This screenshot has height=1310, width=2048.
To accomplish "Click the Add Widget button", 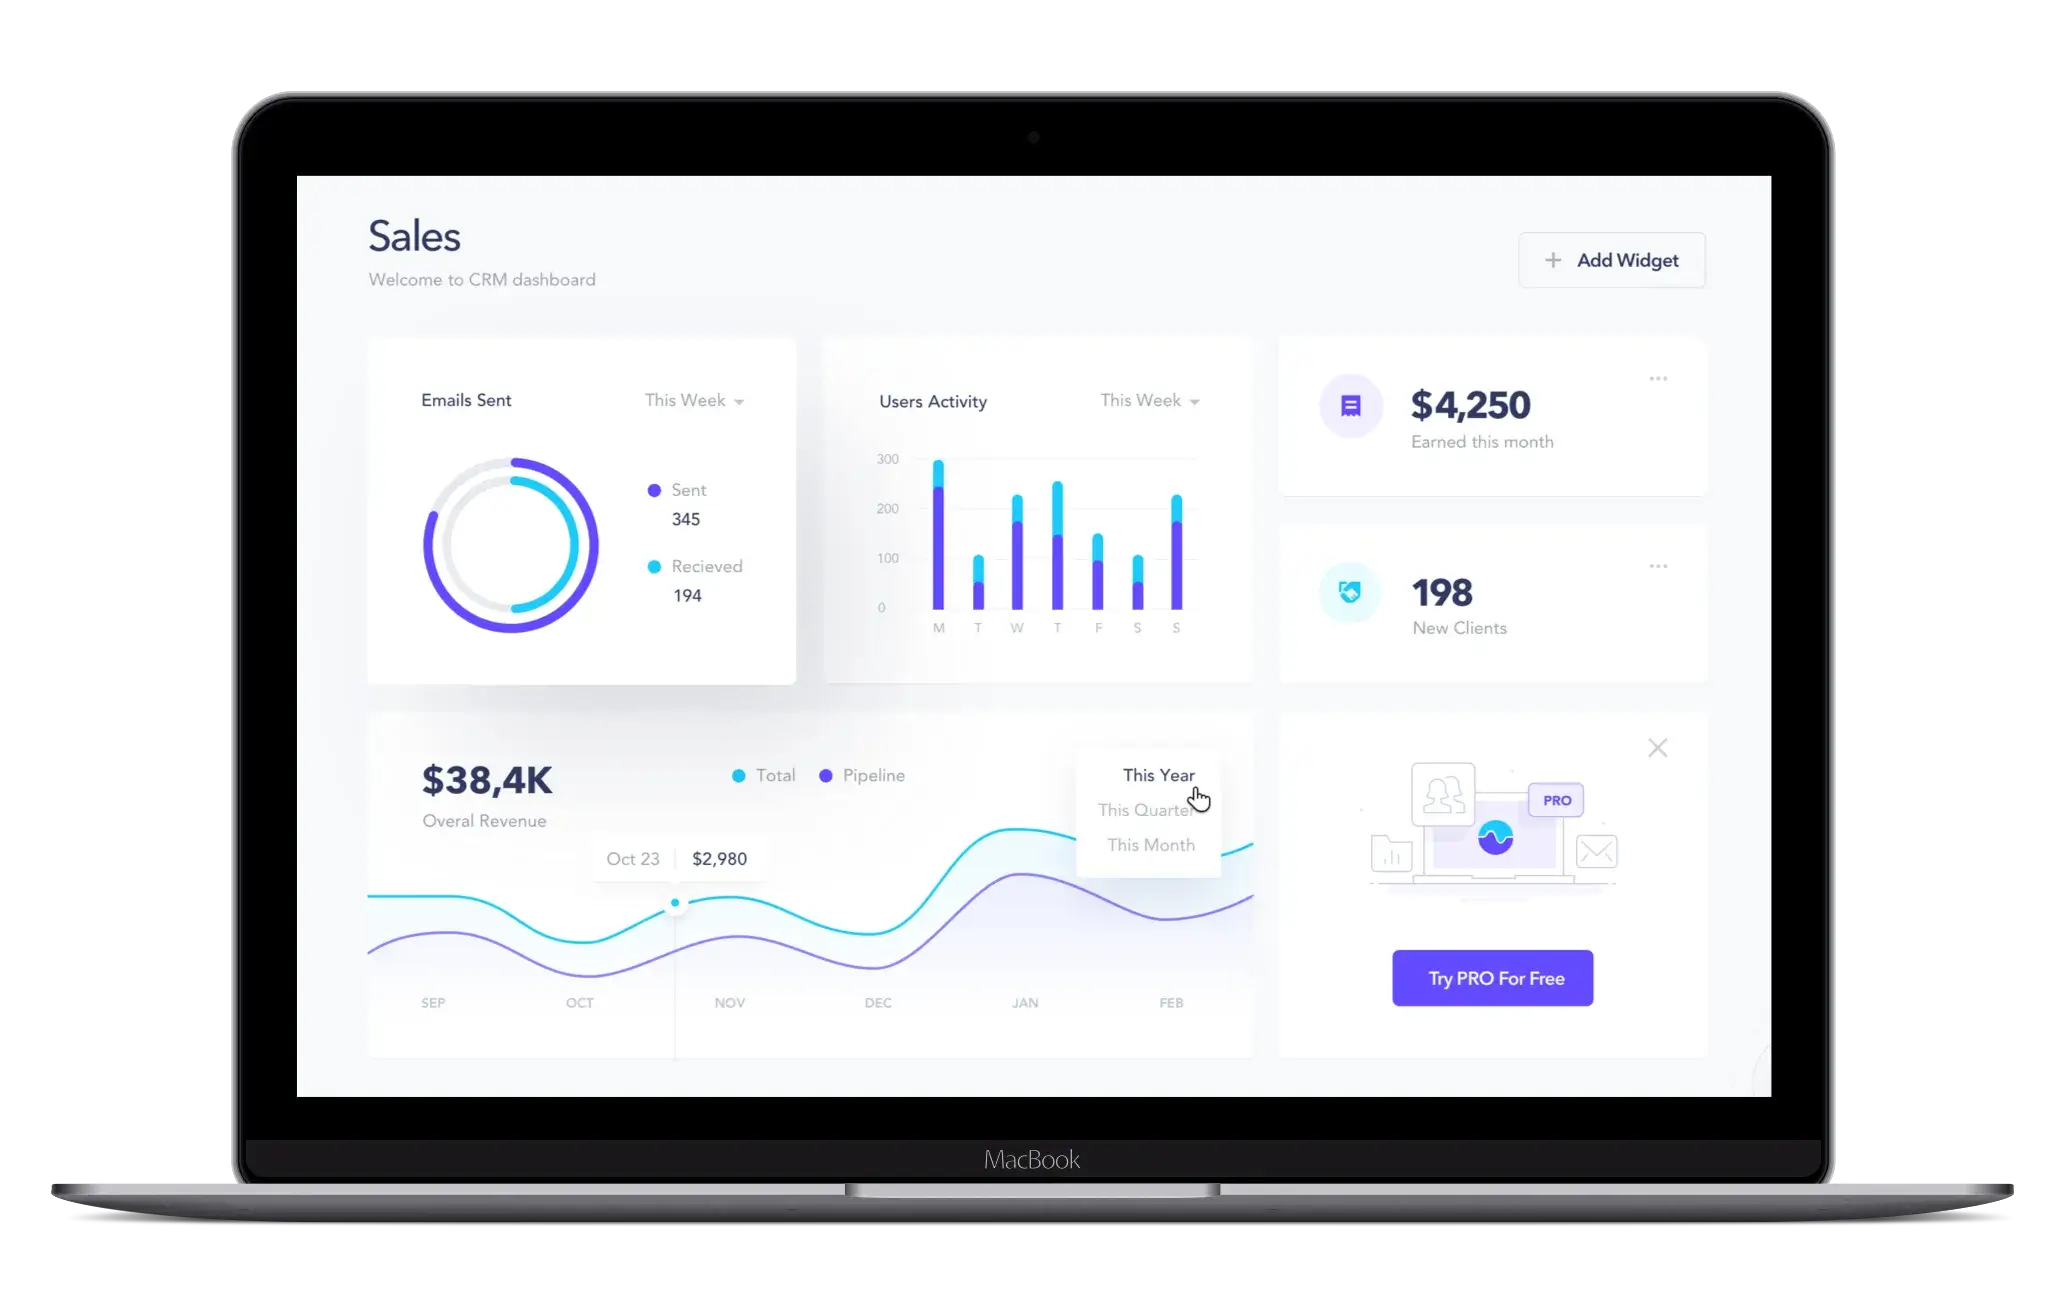I will pyautogui.click(x=1611, y=260).
